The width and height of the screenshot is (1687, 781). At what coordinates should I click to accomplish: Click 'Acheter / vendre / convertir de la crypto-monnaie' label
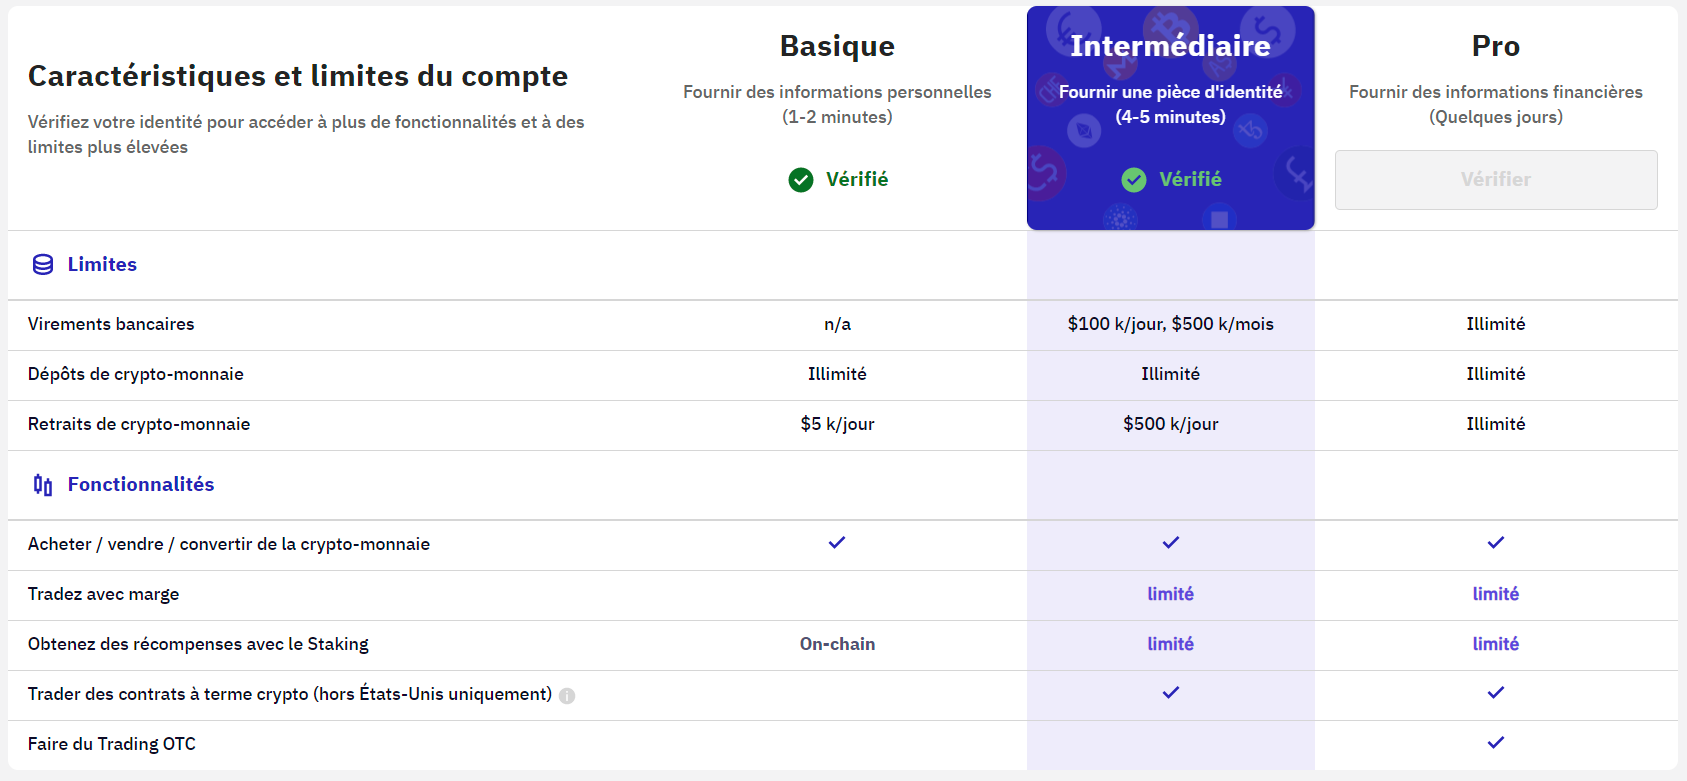click(229, 544)
